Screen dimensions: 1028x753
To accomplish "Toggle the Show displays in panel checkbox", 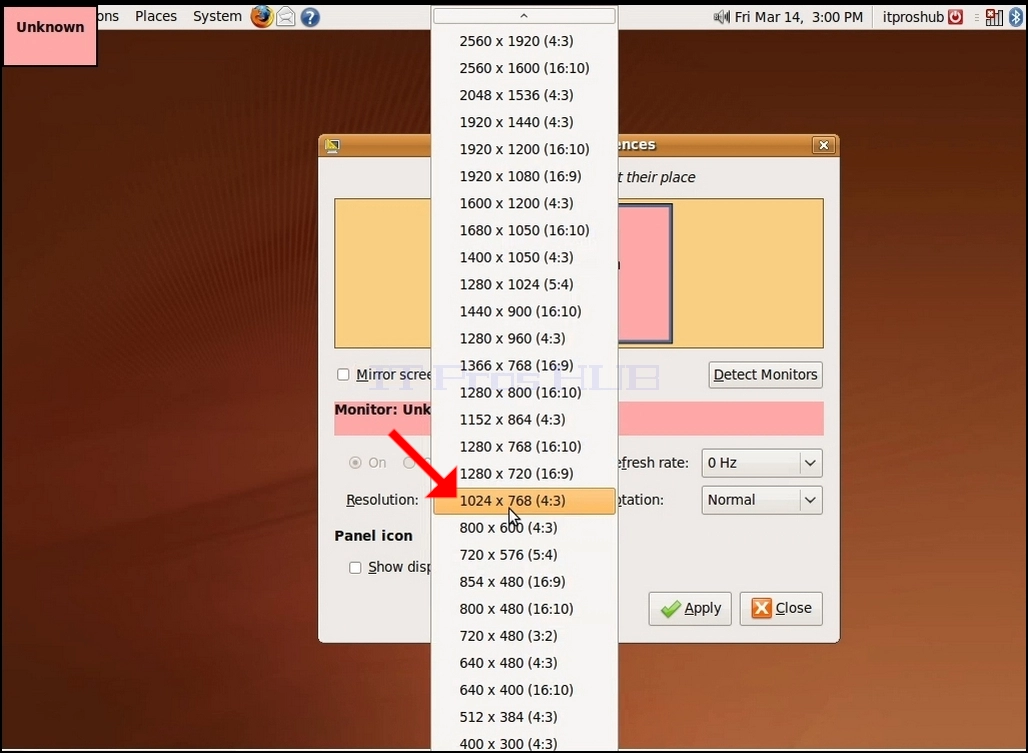I will pos(355,568).
